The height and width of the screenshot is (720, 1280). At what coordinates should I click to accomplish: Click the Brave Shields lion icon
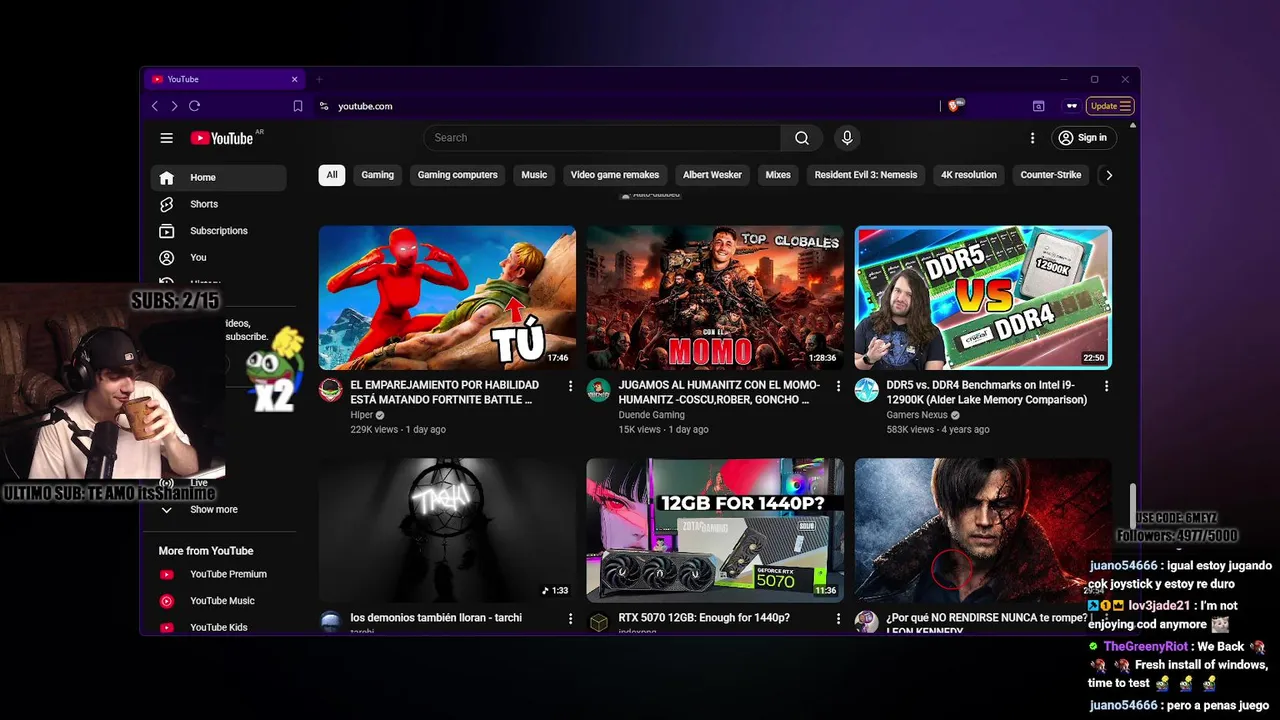953,105
